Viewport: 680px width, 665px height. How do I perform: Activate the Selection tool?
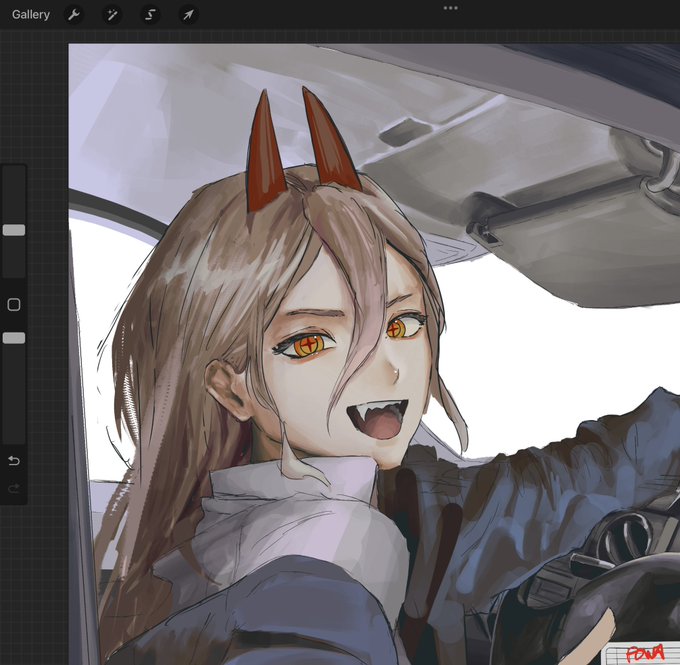point(150,15)
